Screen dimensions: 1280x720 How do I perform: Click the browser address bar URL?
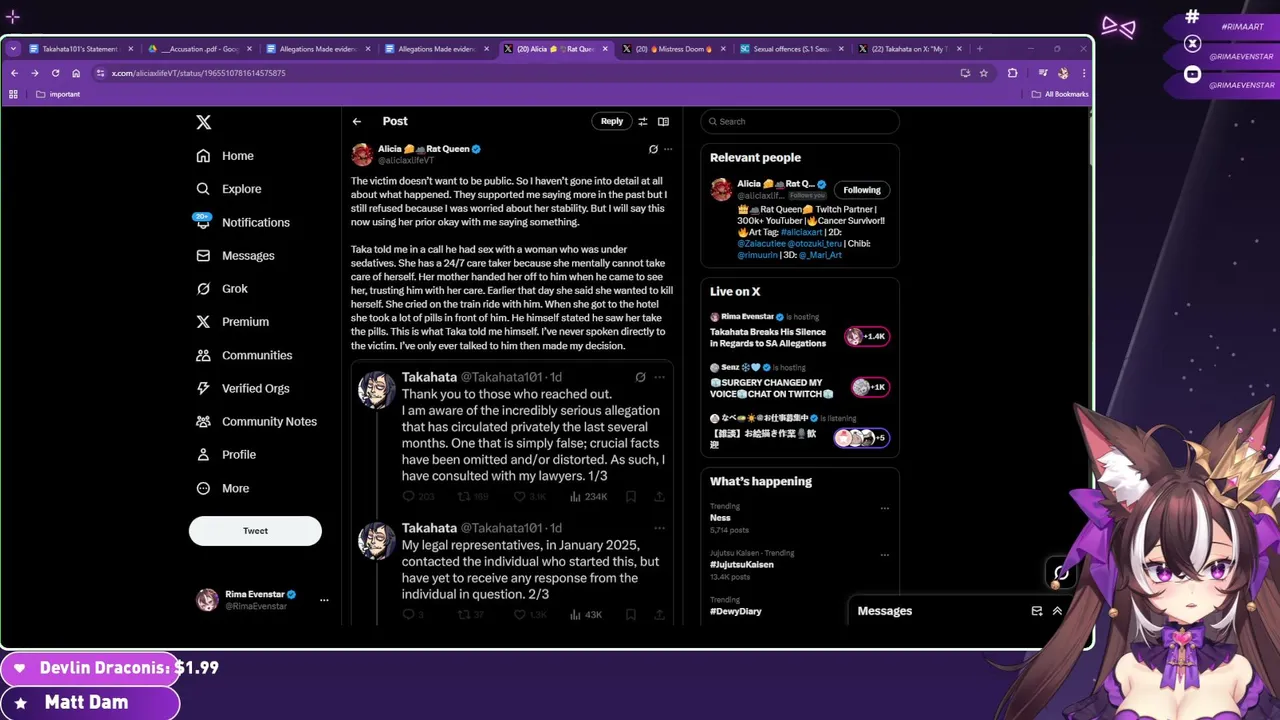coord(198,73)
